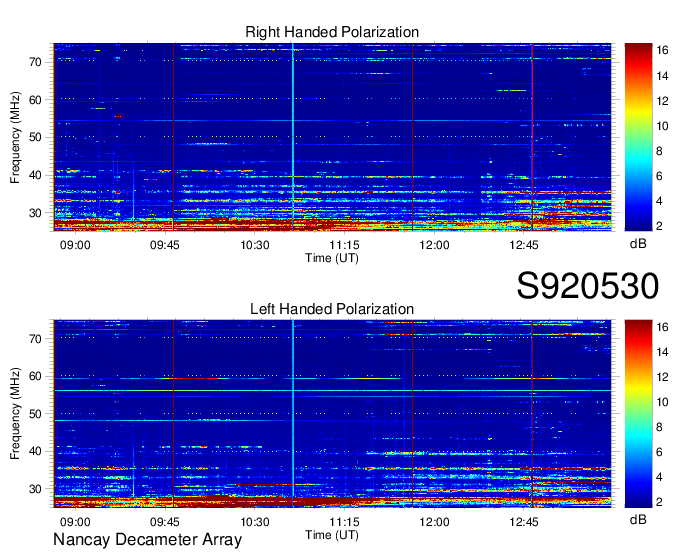
Task: Click the 70 MHz tick label on top plot
Action: coord(36,62)
